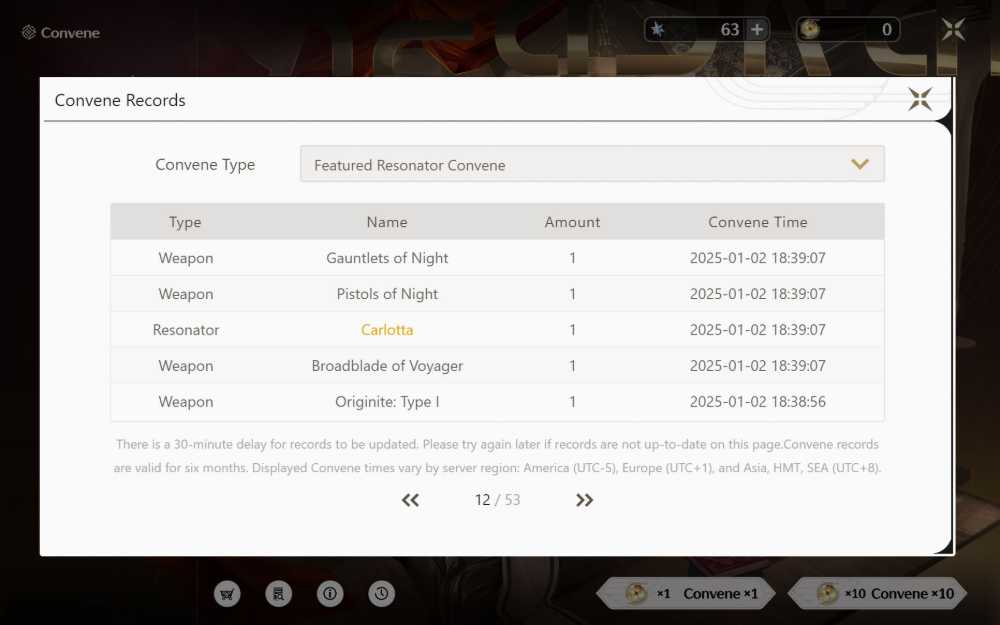Show details with the info icon
Screen dimensions: 1000x625
(330, 594)
